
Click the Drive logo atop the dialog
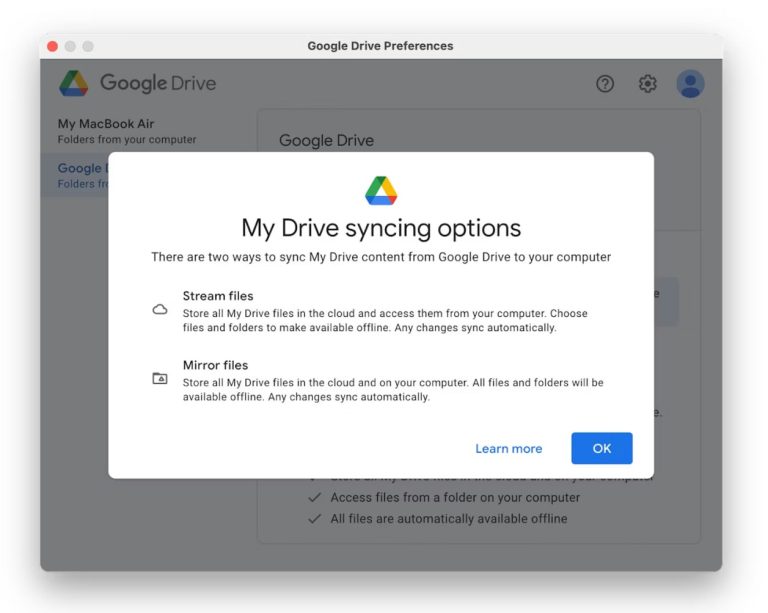pos(381,190)
